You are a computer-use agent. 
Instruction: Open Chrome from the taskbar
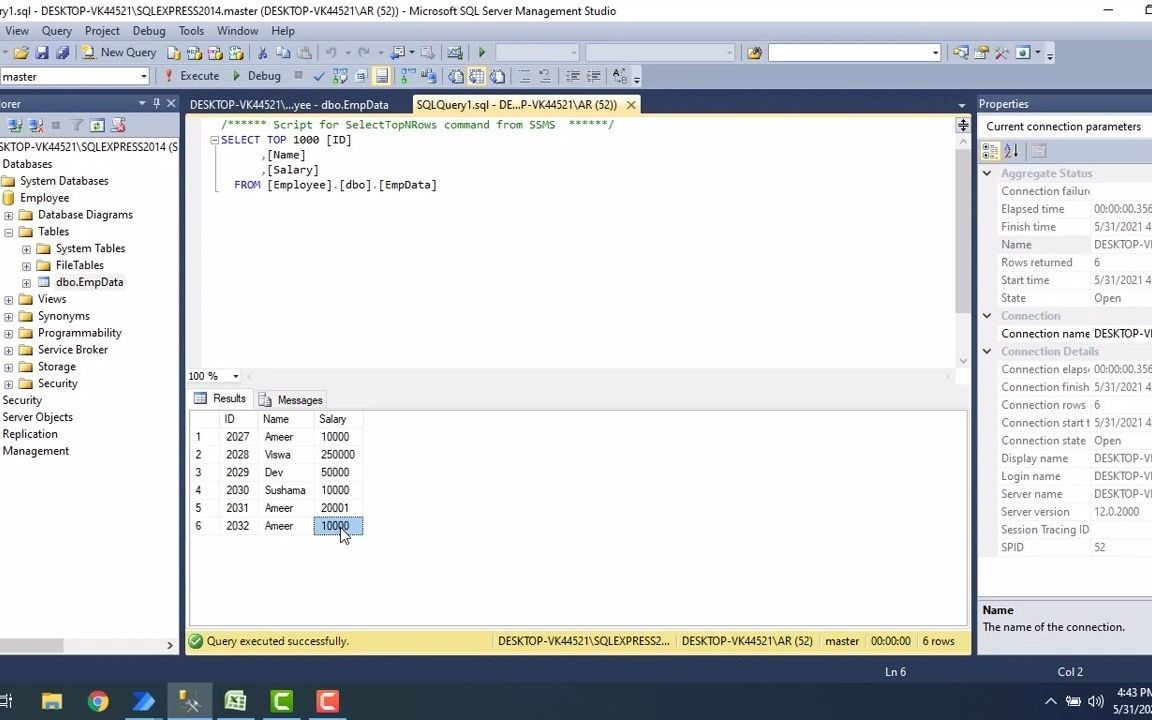tap(98, 702)
